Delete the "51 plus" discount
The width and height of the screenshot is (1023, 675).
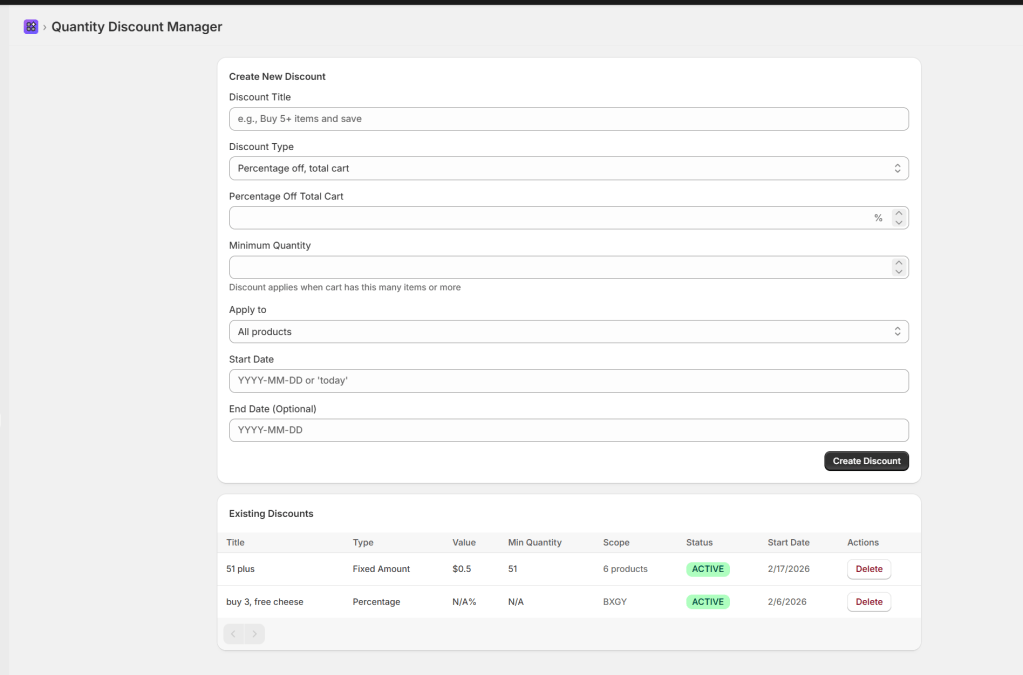868,569
